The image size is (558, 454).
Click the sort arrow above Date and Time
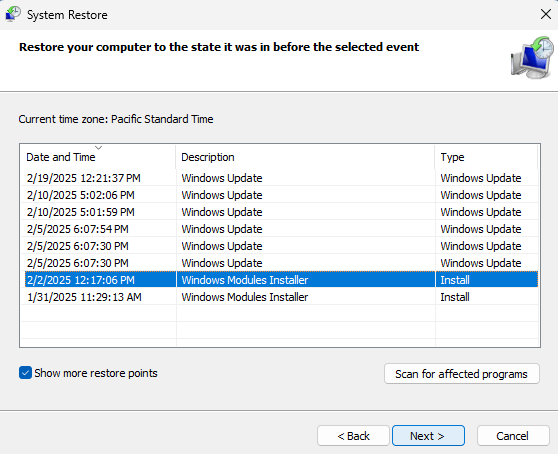pos(99,148)
